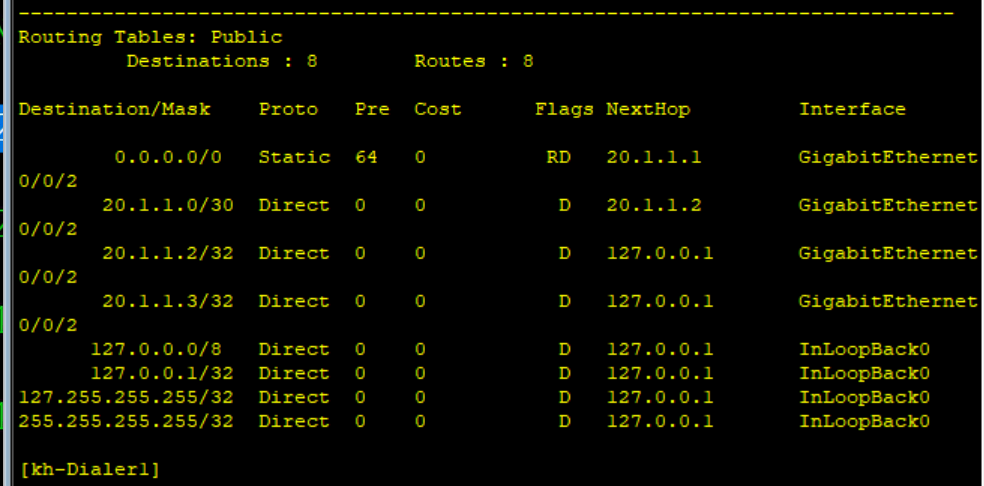984x486 pixels.
Task: Click the RD flag value
Action: point(558,157)
